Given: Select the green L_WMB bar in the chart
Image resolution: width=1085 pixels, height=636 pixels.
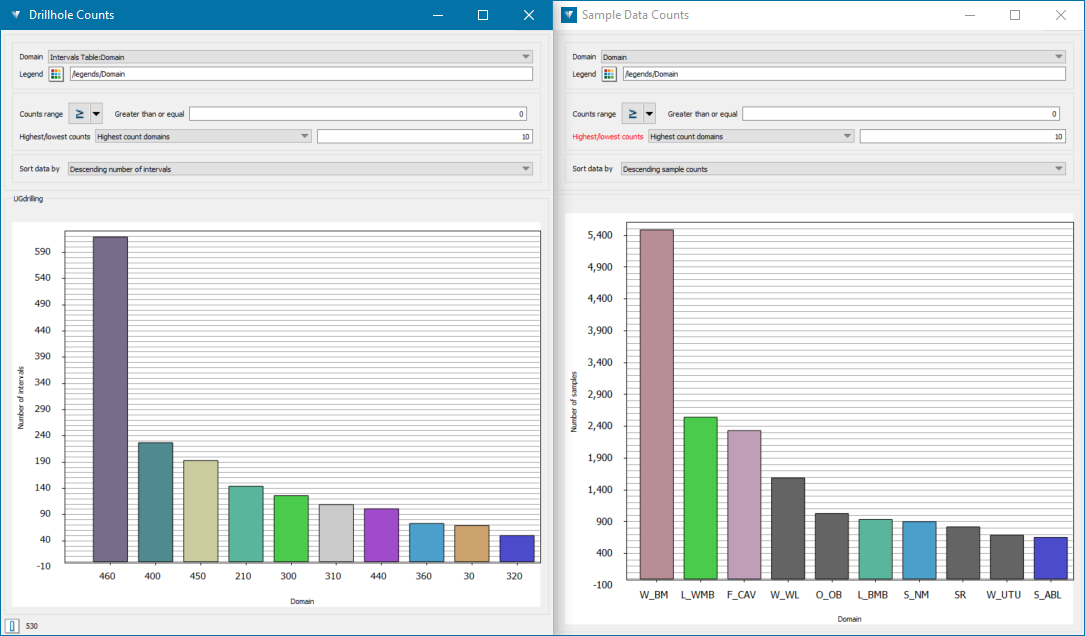Looking at the screenshot, I should point(700,498).
